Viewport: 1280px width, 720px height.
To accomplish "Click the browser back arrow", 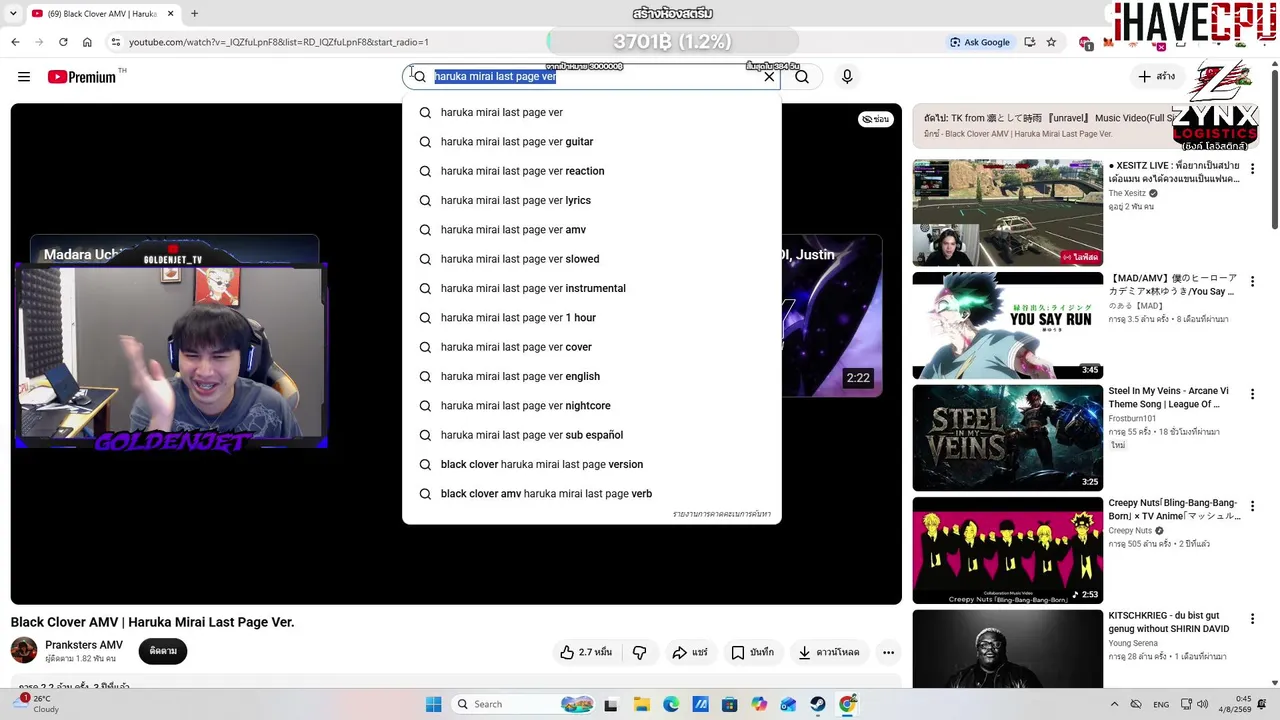I will pyautogui.click(x=15, y=42).
